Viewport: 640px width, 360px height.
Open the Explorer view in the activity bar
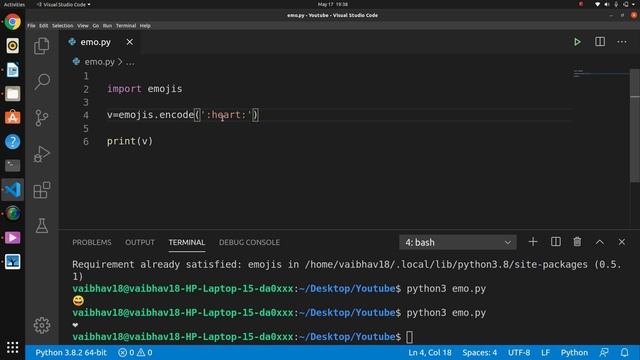click(42, 46)
